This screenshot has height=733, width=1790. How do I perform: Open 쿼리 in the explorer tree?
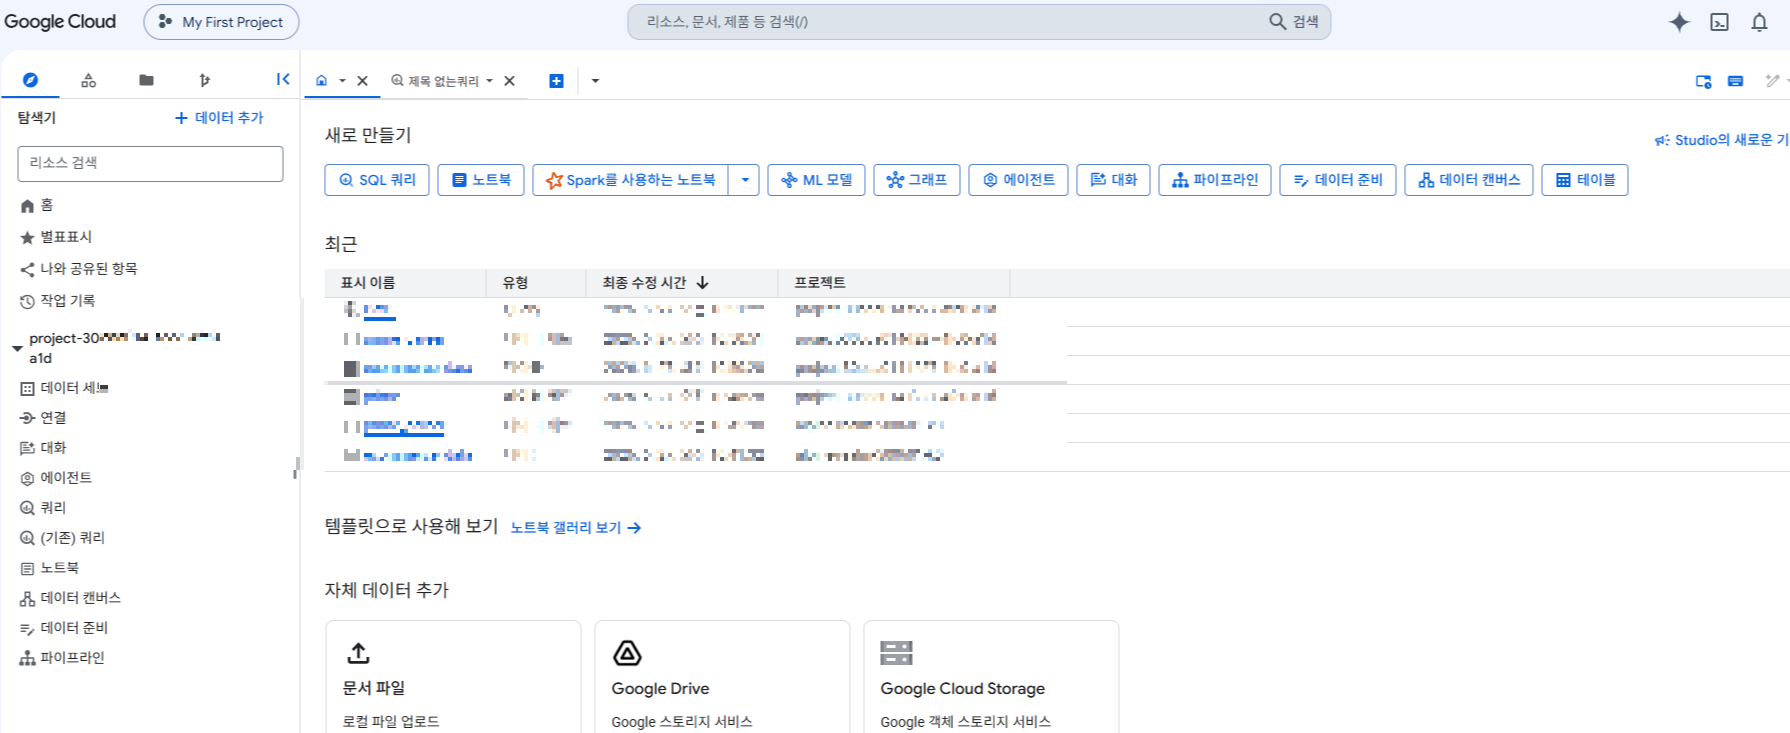pos(43,508)
